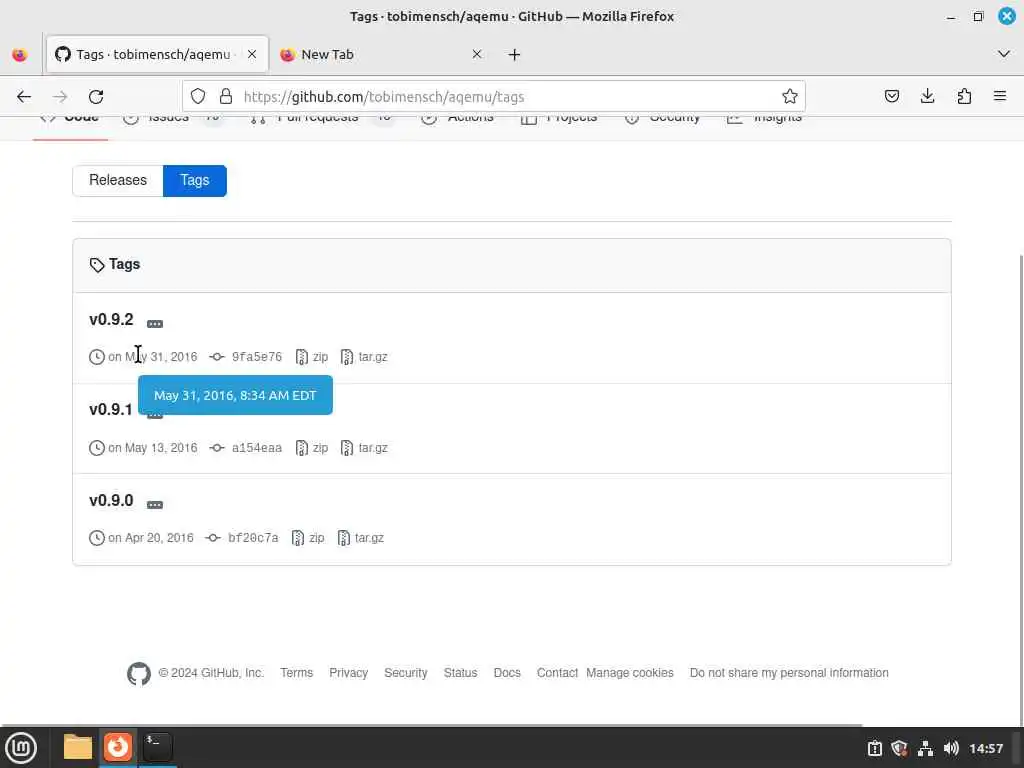This screenshot has height=768, width=1024.
Task: Close the New Tab tab
Action: [477, 54]
